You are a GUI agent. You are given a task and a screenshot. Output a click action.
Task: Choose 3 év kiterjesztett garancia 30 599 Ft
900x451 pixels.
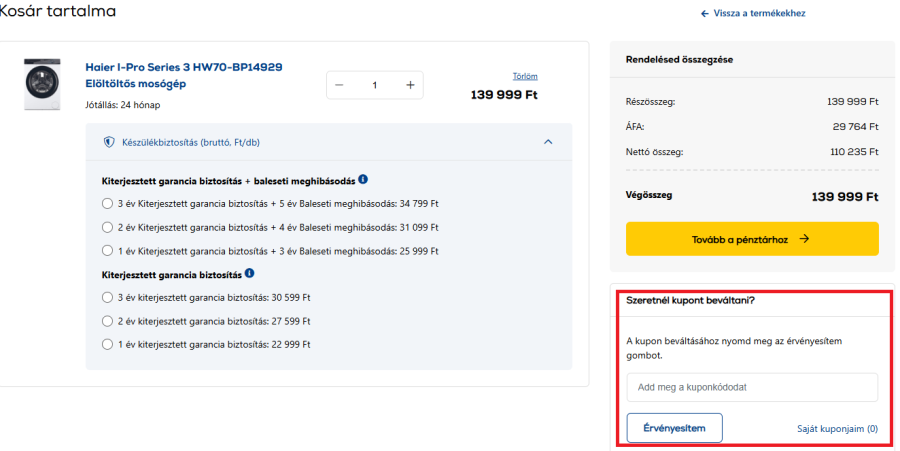coord(108,297)
